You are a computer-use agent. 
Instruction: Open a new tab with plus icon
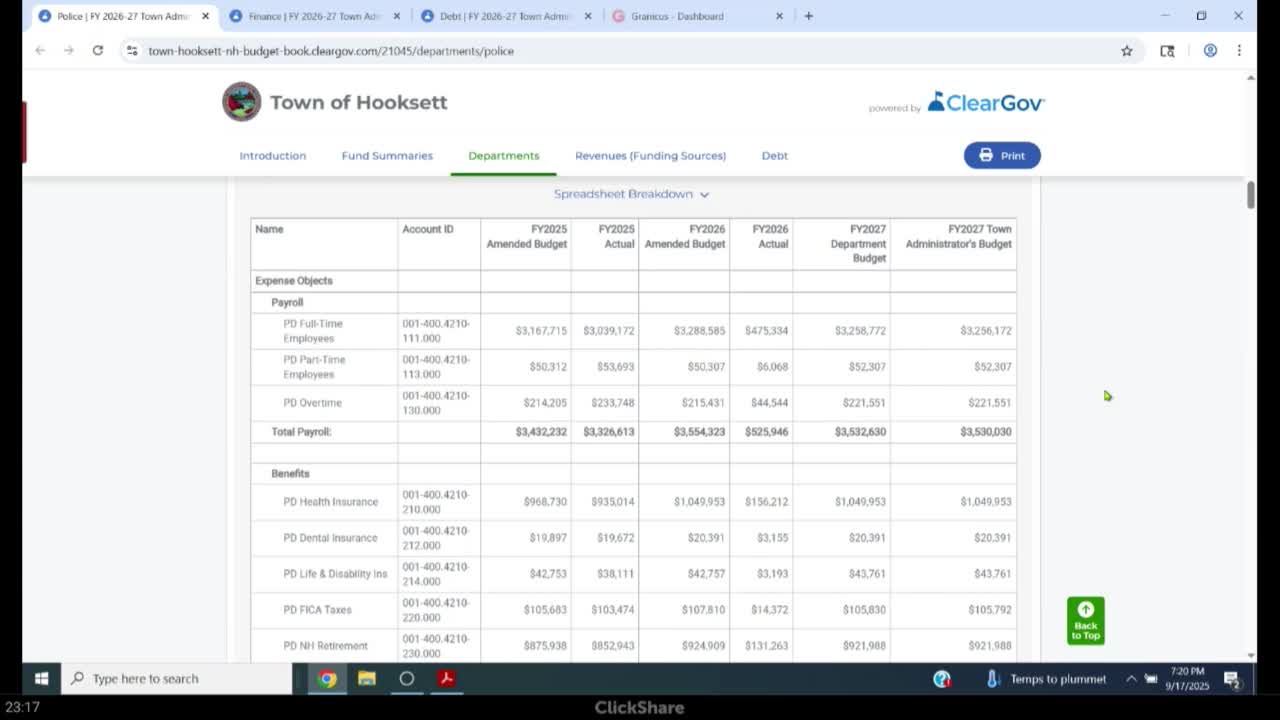tap(808, 16)
